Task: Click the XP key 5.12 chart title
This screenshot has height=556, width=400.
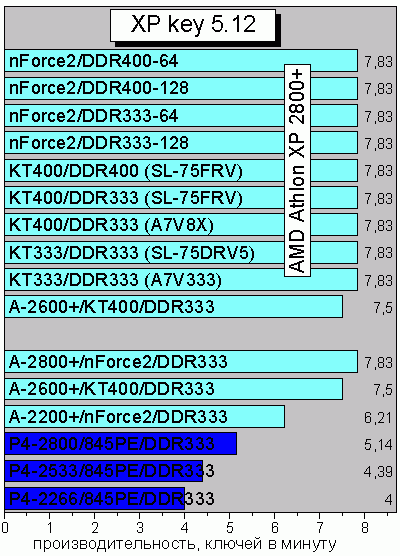Action: tap(193, 25)
